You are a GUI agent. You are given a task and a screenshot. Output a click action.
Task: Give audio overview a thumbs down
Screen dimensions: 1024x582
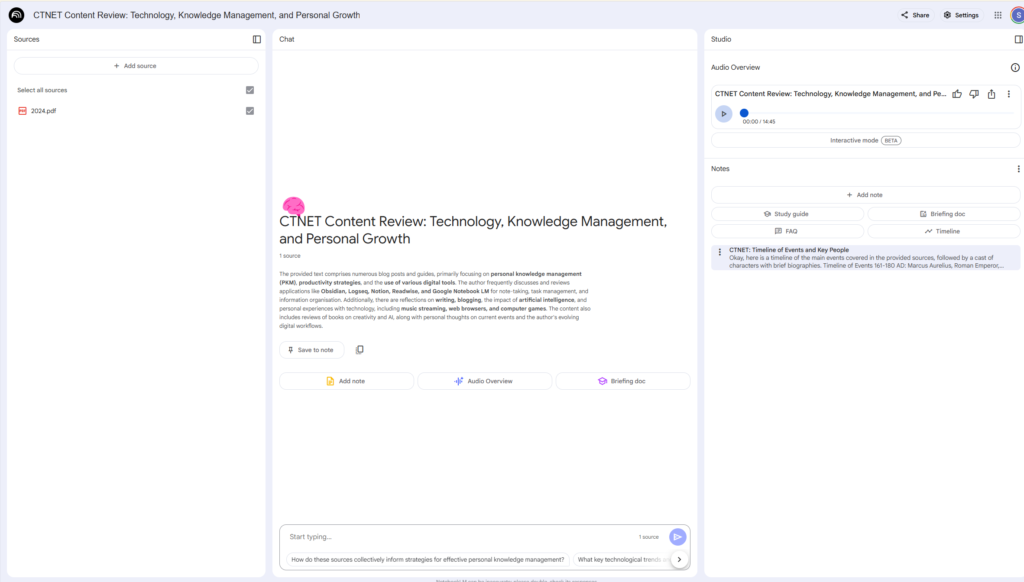[x=974, y=94]
